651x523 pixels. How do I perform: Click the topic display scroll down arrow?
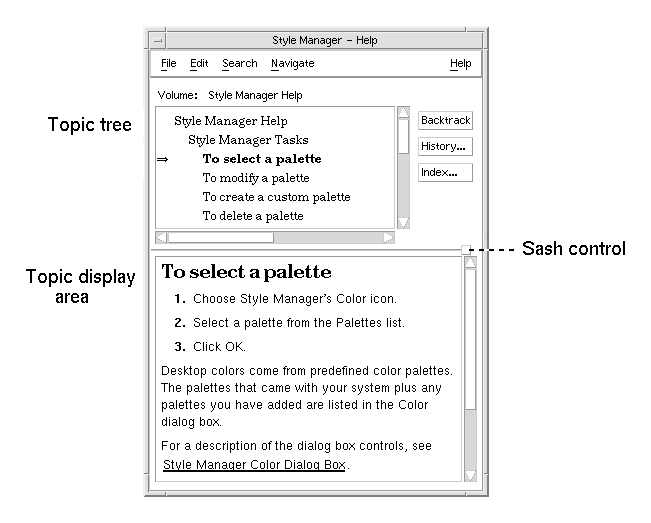point(470,476)
